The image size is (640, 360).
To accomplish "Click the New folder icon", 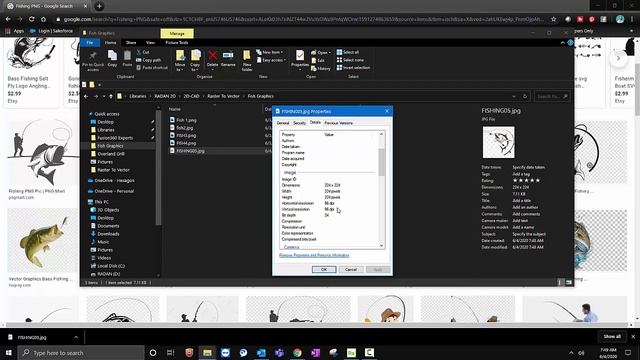I will point(247,56).
